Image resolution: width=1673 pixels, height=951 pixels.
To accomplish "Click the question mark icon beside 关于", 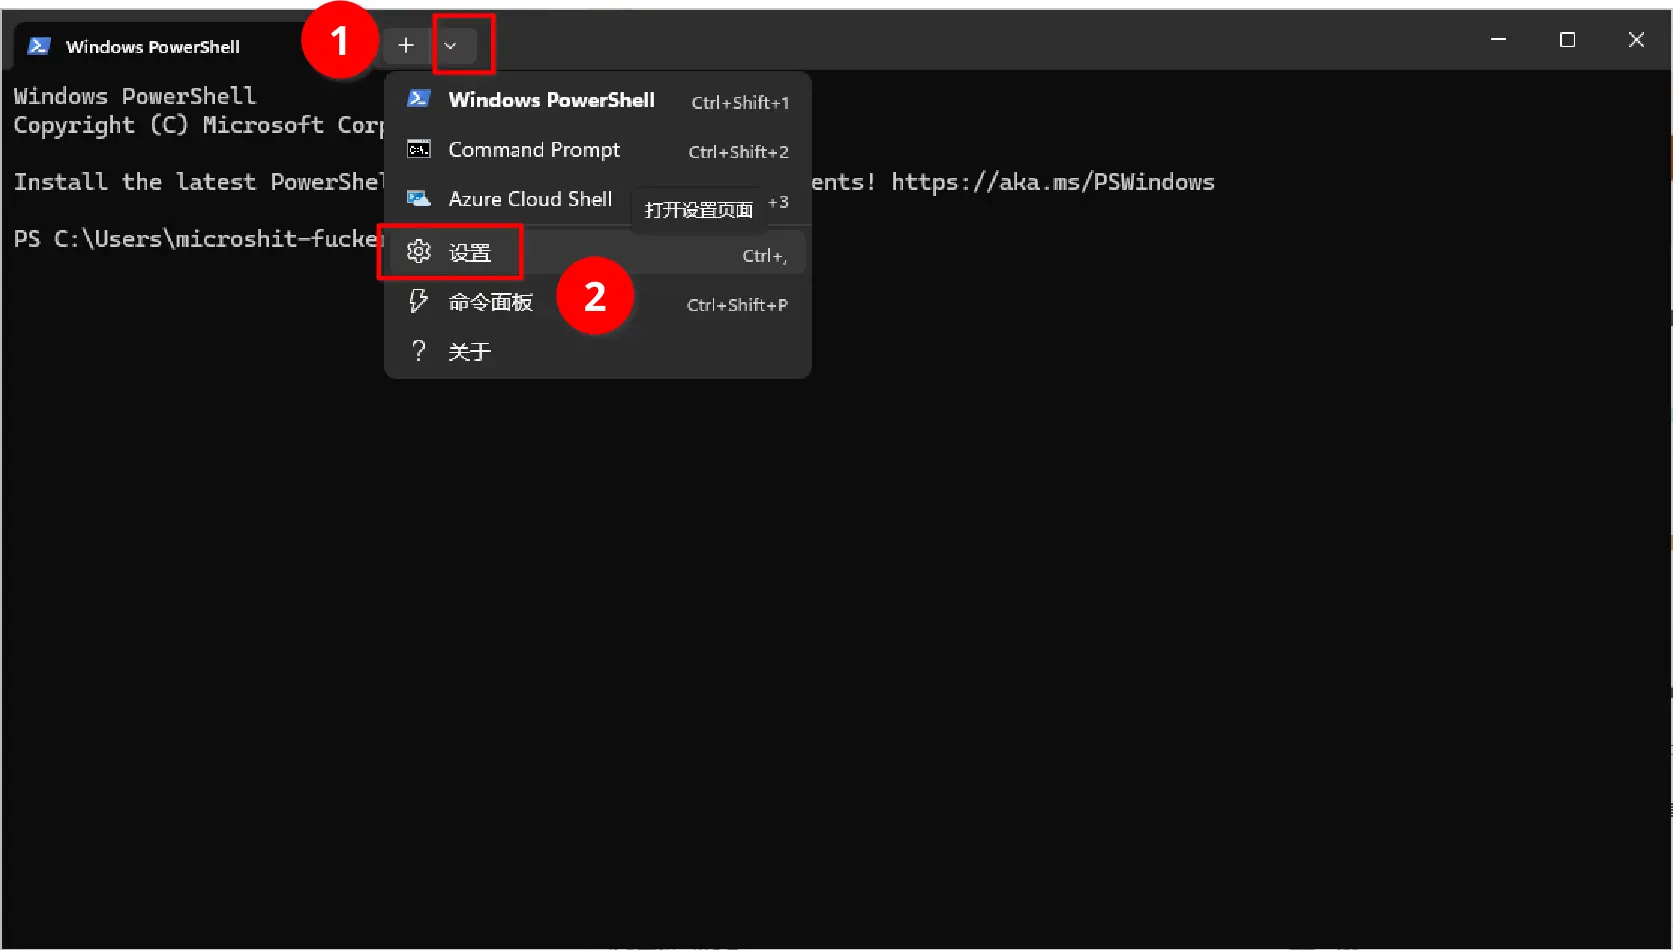I will [419, 350].
